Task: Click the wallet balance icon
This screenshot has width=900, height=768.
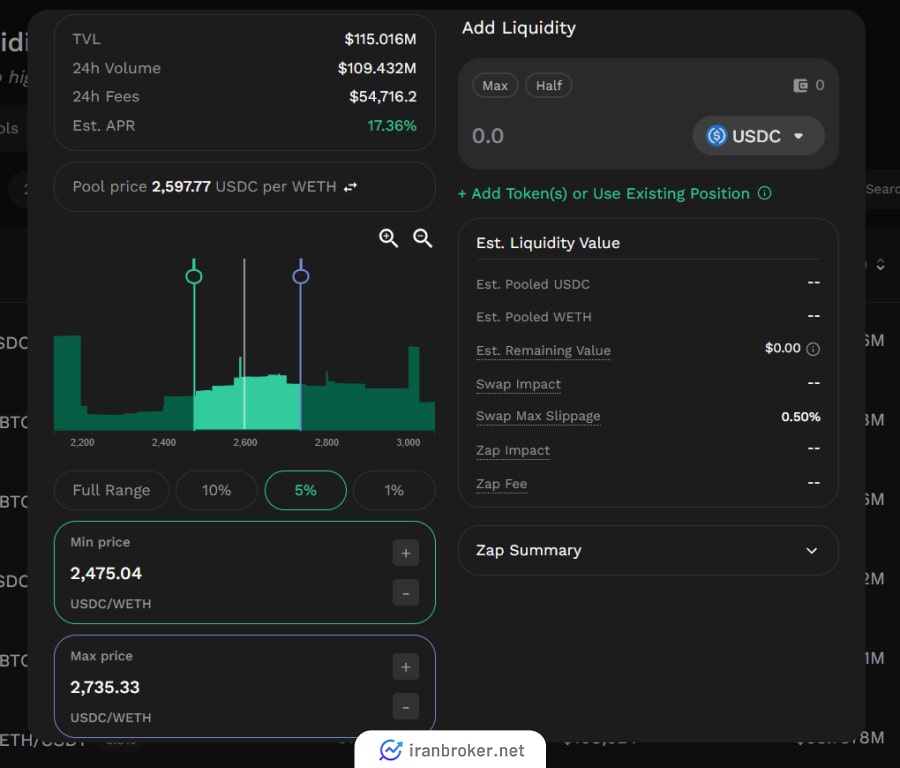Action: tap(800, 86)
